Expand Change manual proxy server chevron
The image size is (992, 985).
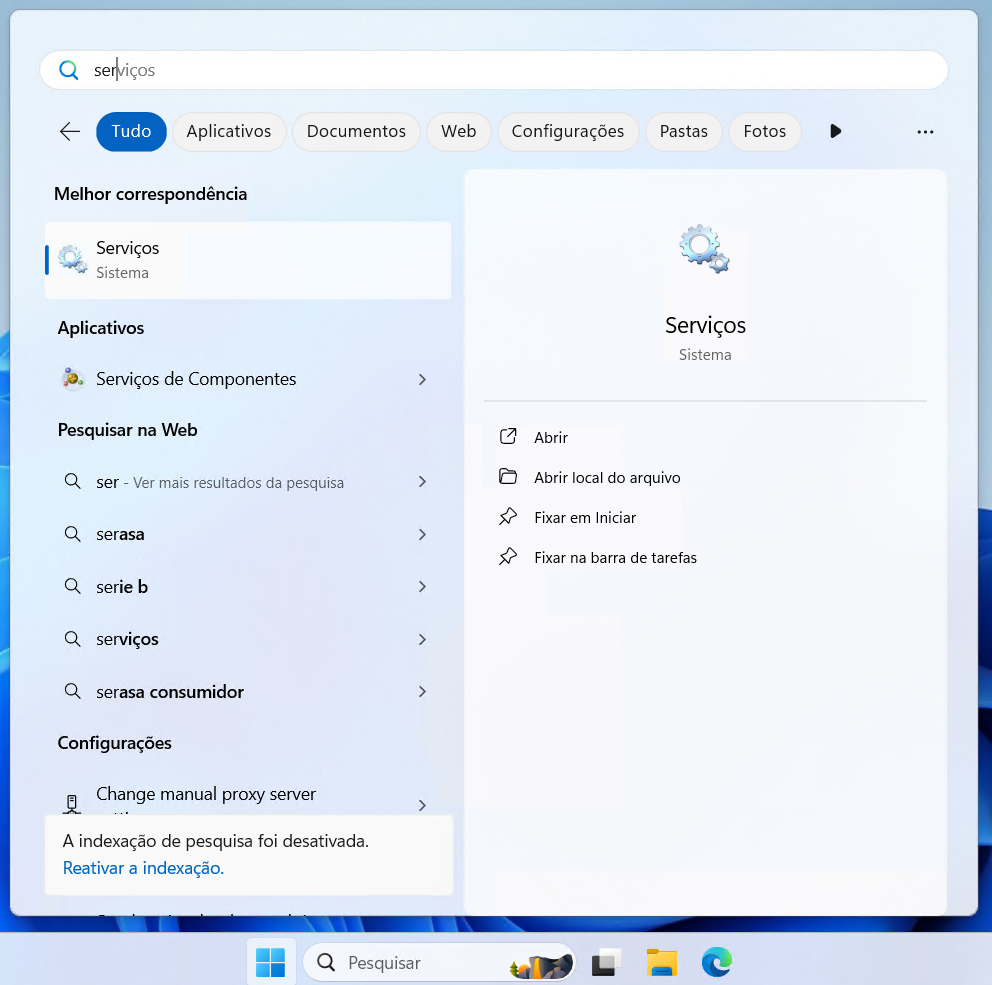(423, 805)
